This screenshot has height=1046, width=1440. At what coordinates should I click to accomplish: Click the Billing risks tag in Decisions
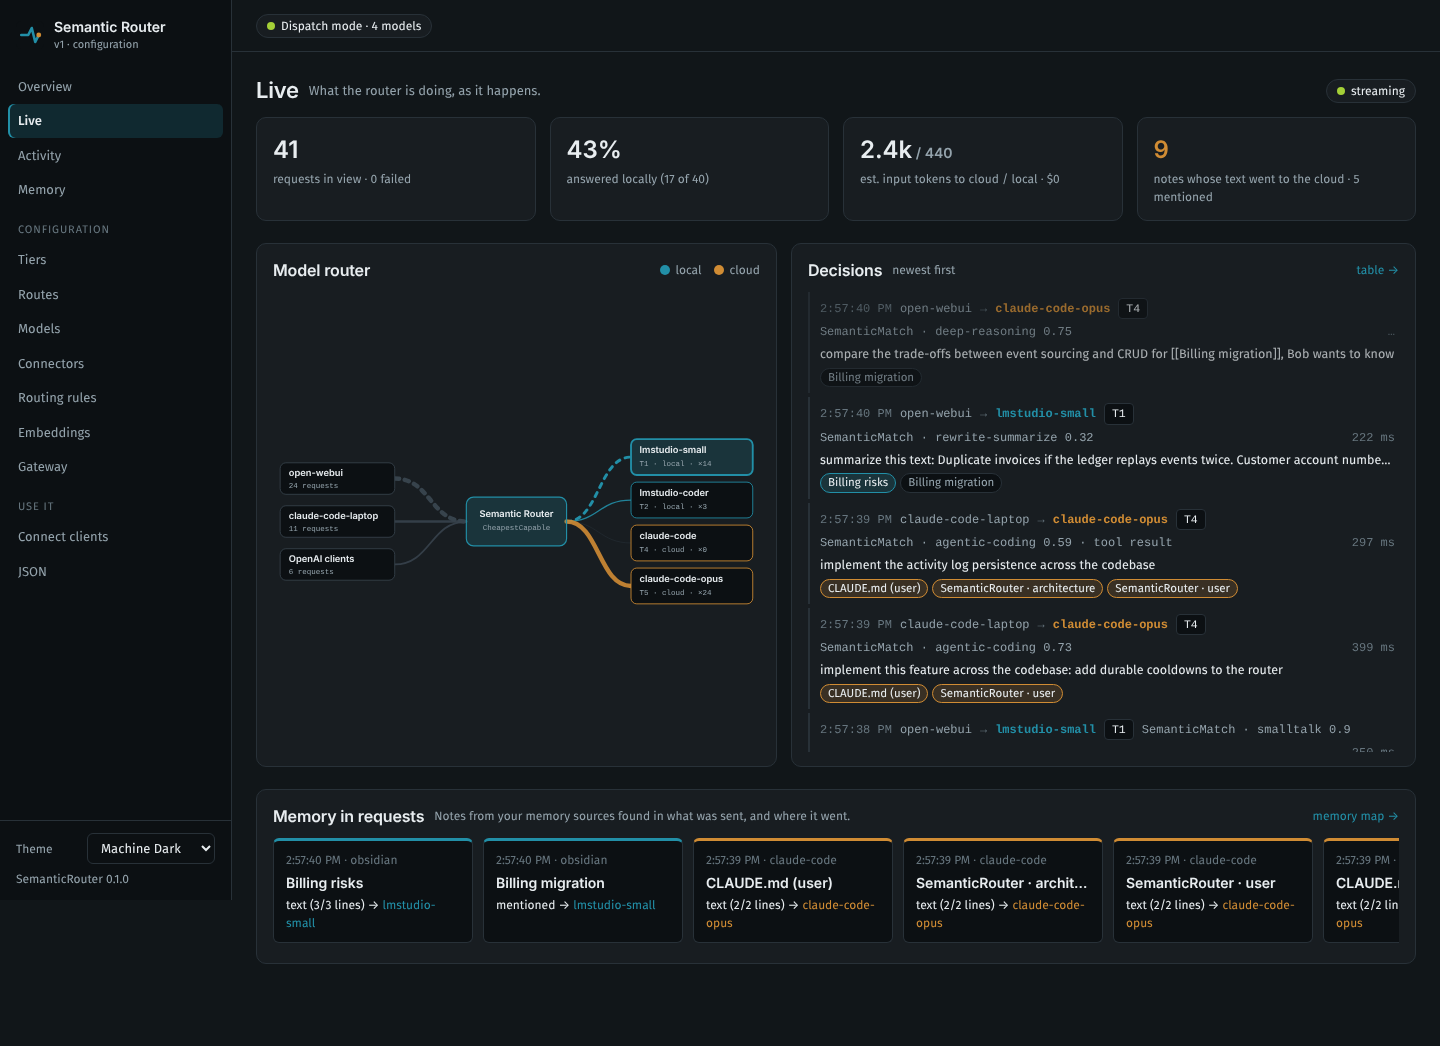tap(858, 483)
